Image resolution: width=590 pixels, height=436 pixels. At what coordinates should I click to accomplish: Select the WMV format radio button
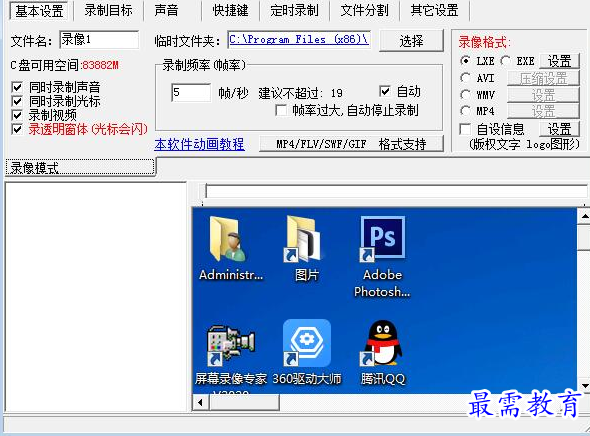point(465,94)
